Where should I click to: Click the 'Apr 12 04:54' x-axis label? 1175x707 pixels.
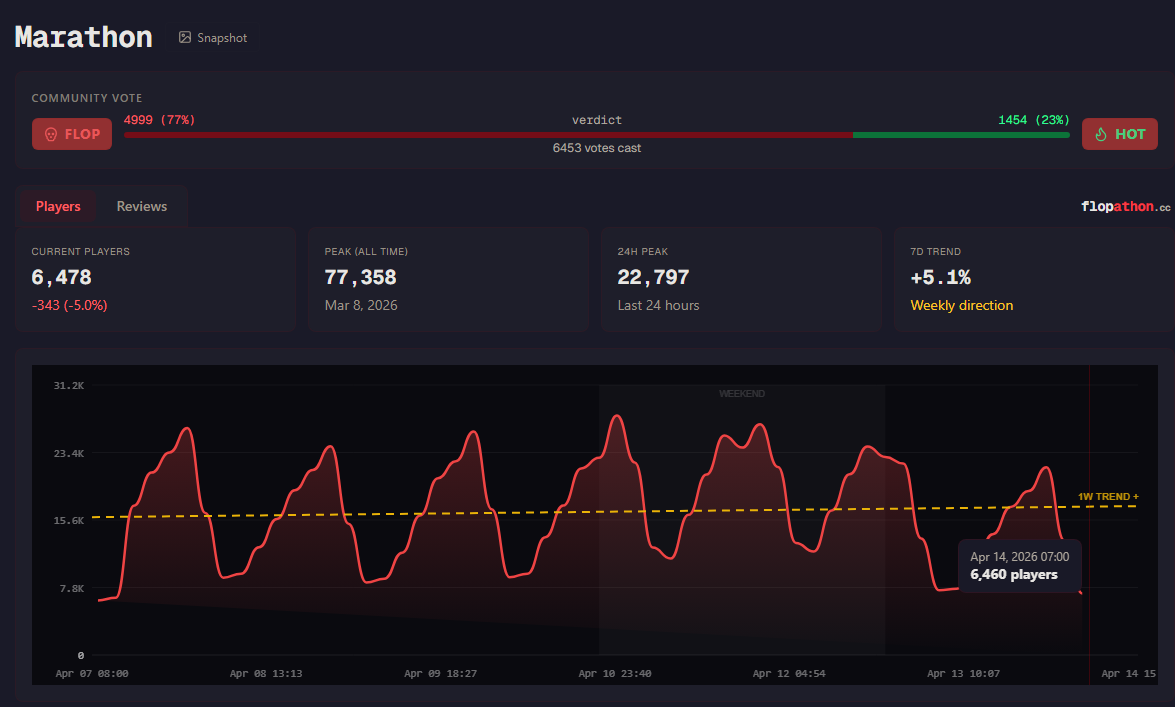[x=789, y=673]
